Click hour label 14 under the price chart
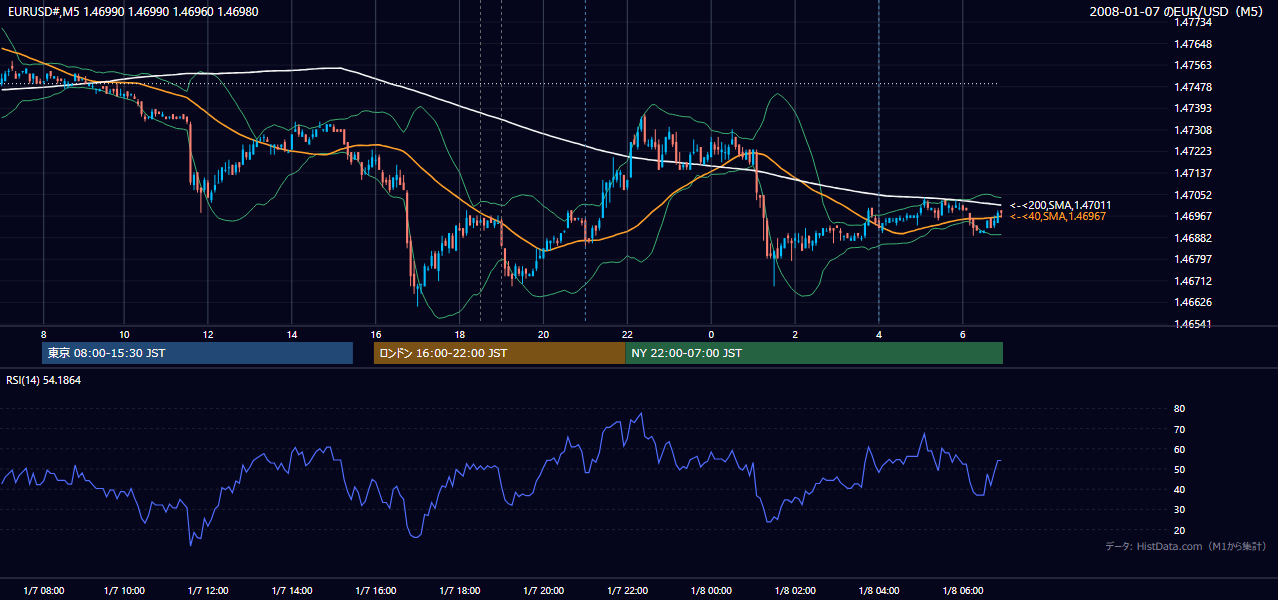This screenshot has height=600, width=1278. tap(292, 334)
